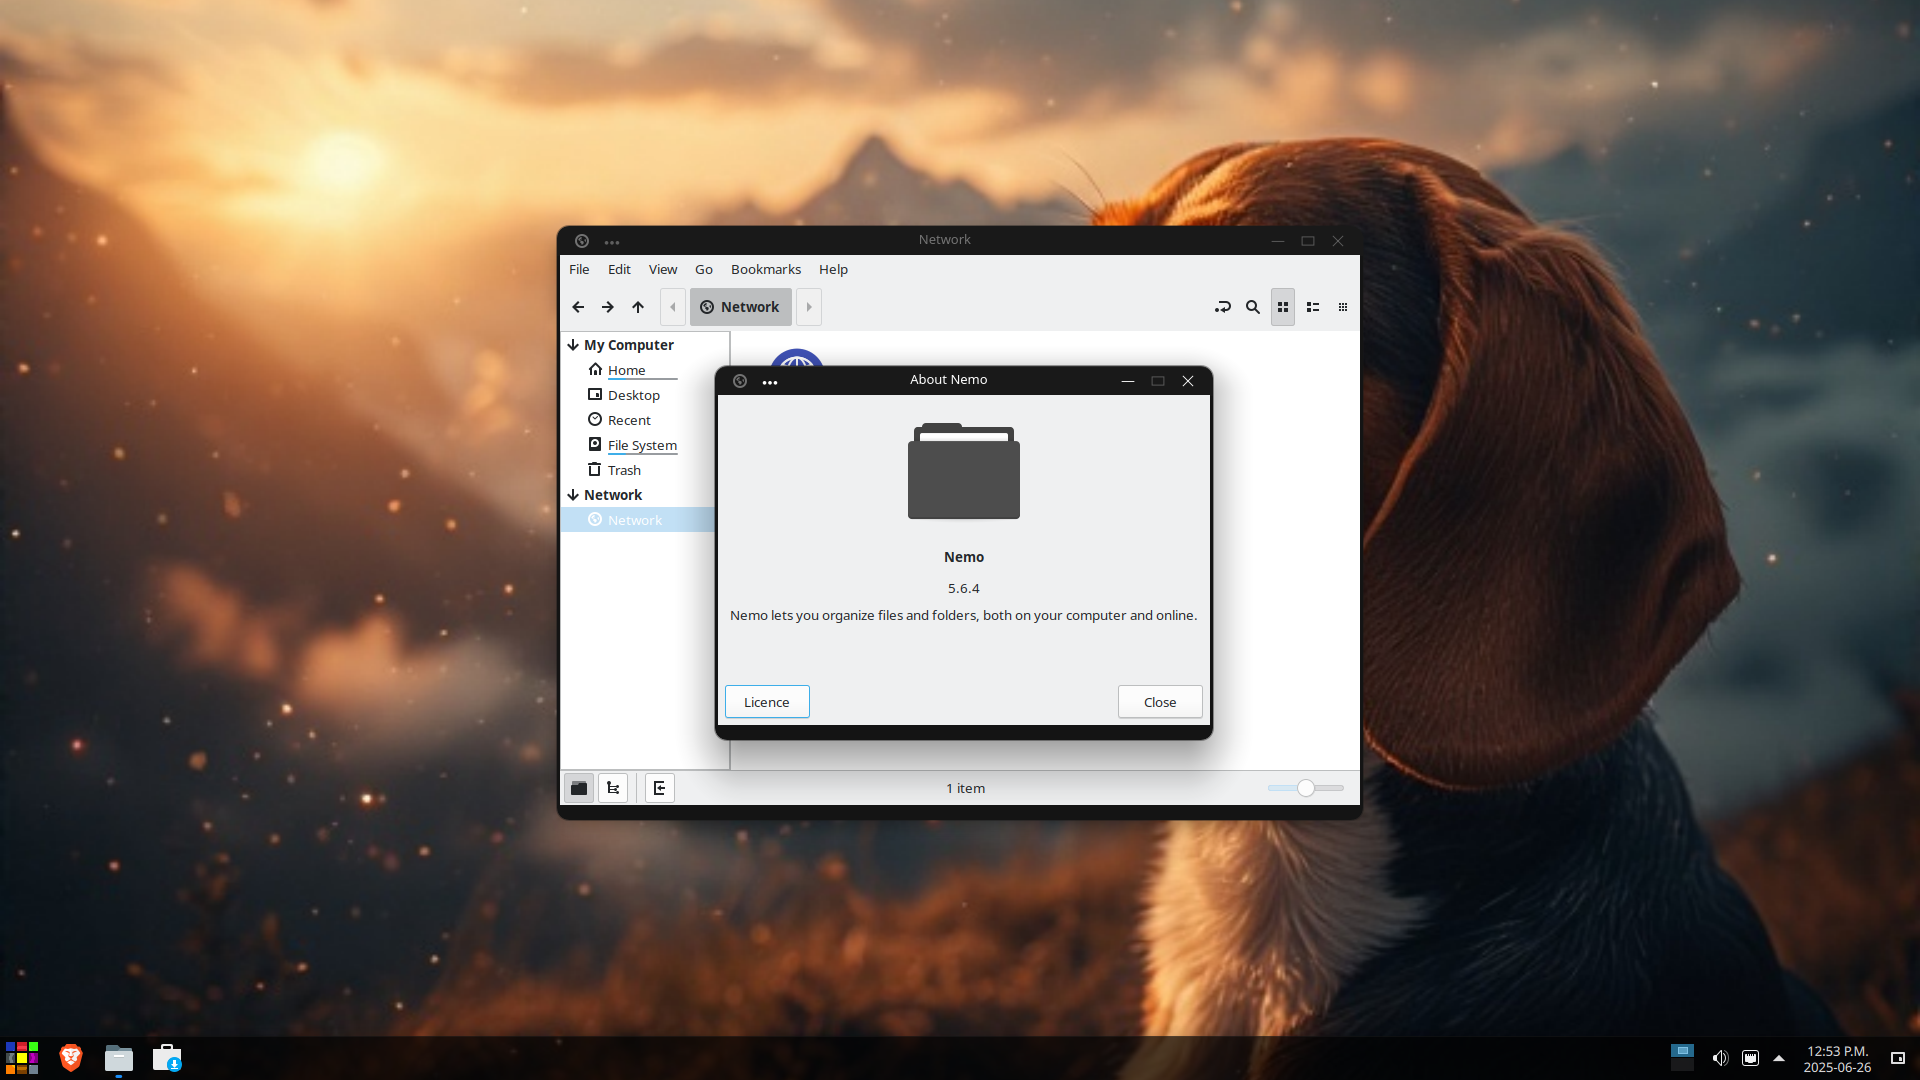Hide the sidebar with the status bar button

[660, 788]
